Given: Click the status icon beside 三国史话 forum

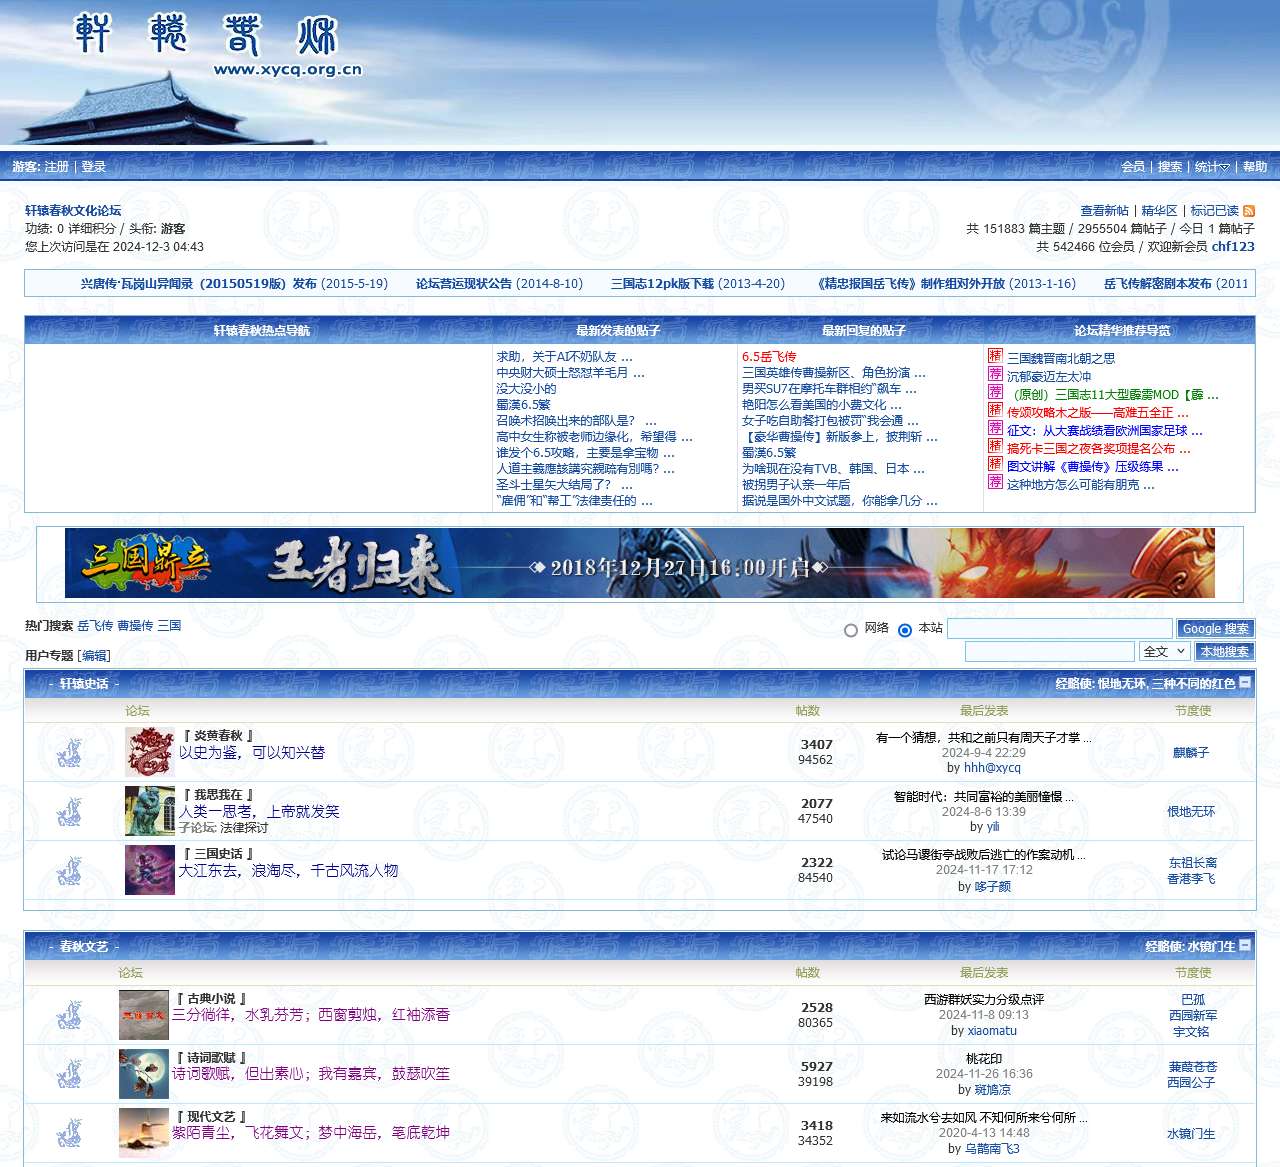Looking at the screenshot, I should point(69,870).
